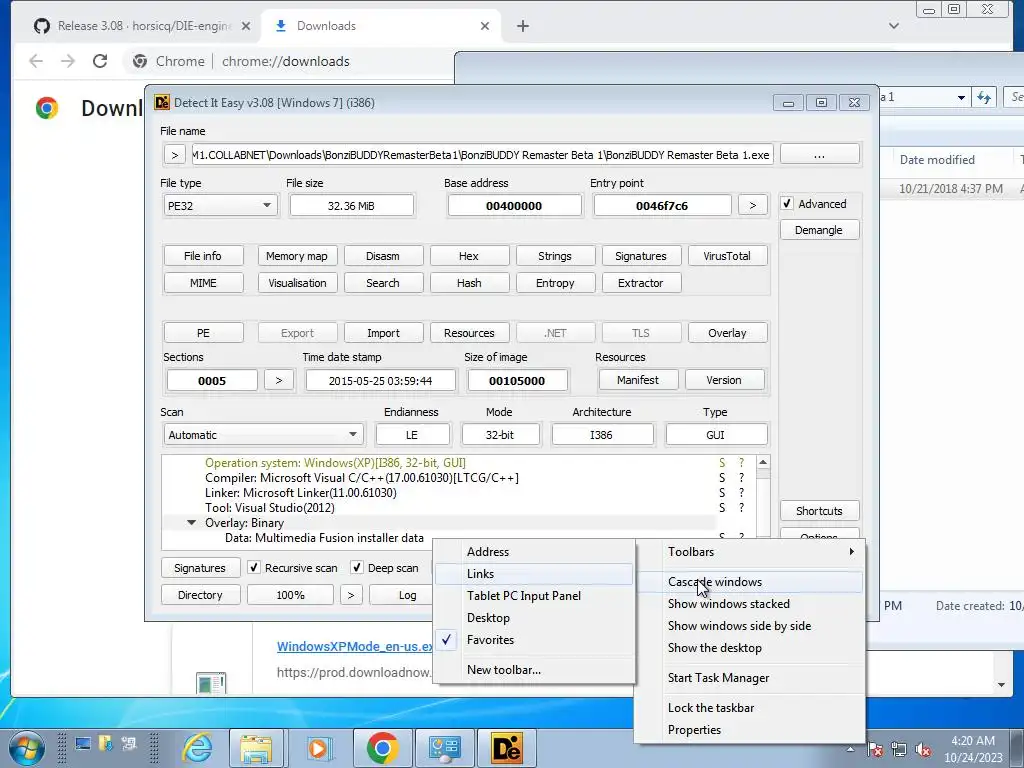Close the Downloads tab

(x=485, y=26)
